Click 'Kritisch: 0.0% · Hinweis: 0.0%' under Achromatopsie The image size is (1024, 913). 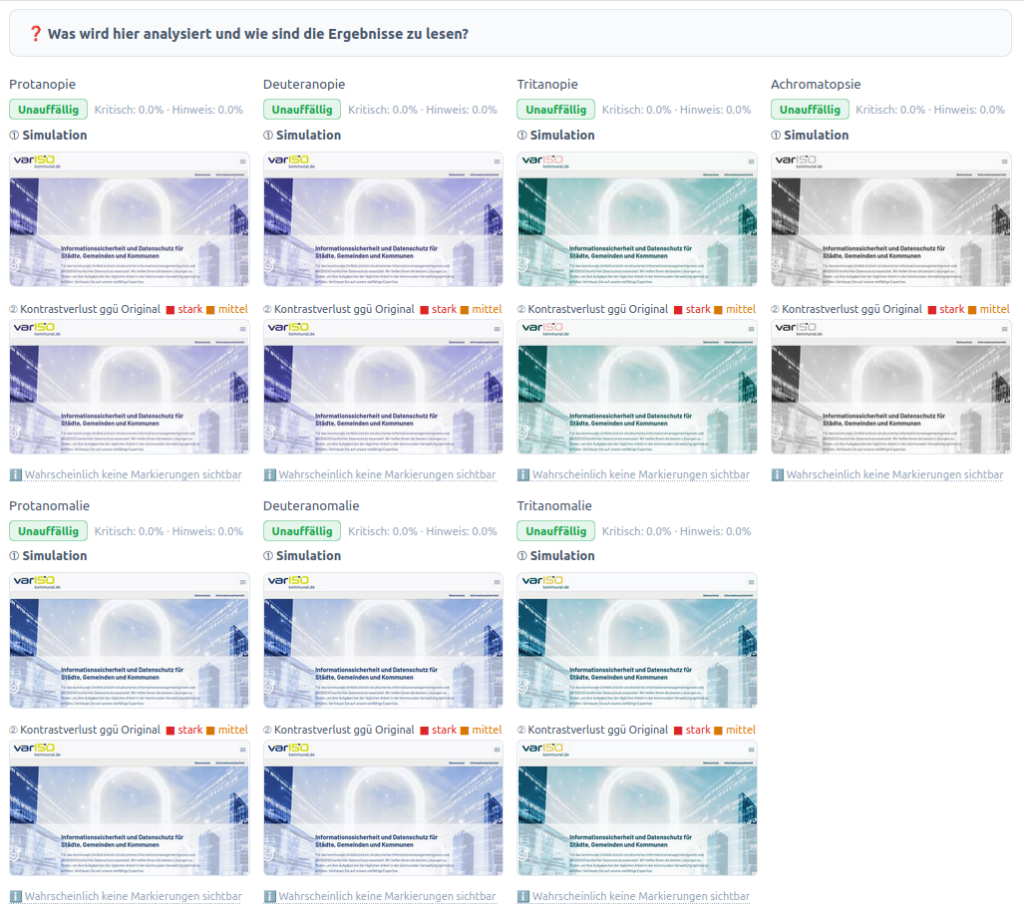pos(930,110)
